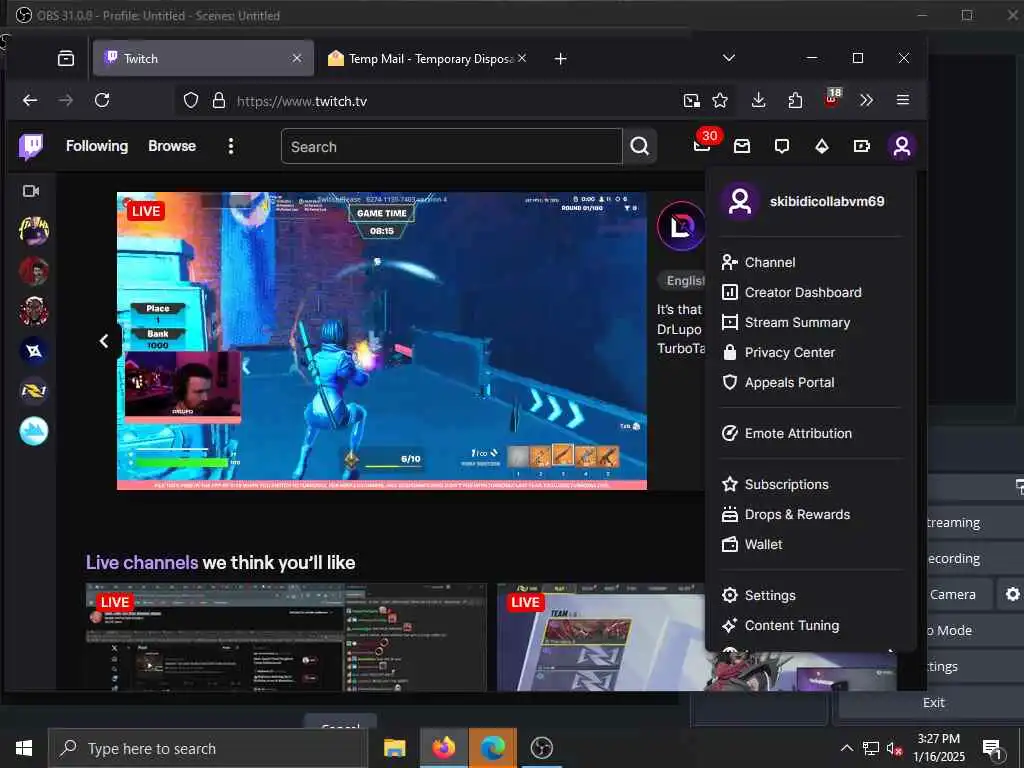Screen dimensions: 1024x768
Task: Click the Twitch Search field
Action: [451, 146]
